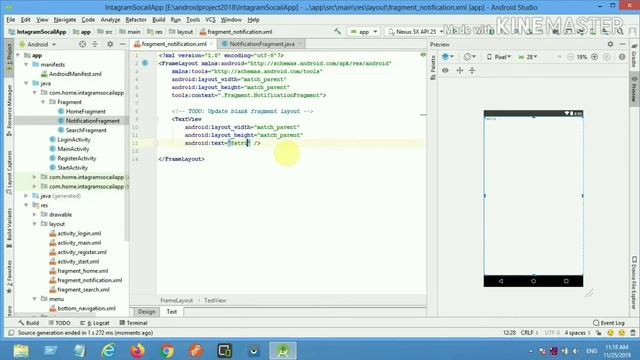The height and width of the screenshot is (360, 640).
Task: Open the Resource Manager side tab
Action: [x=9, y=110]
